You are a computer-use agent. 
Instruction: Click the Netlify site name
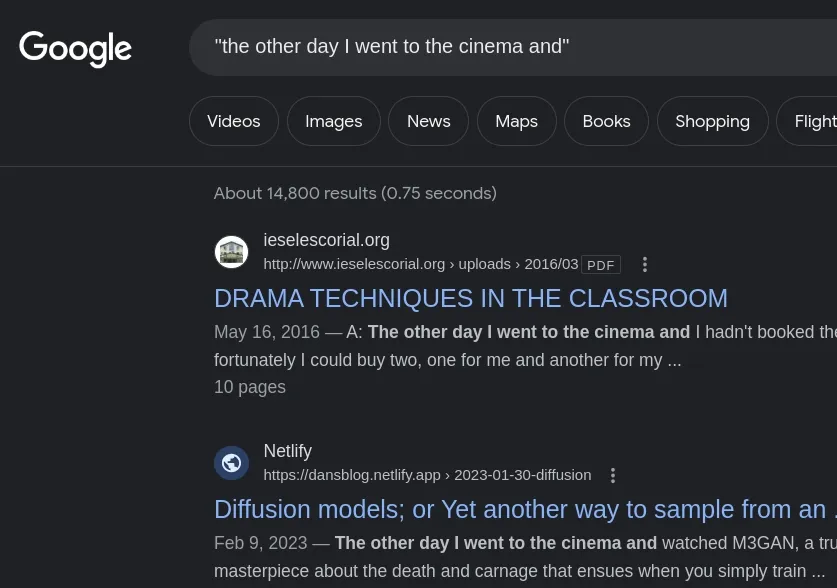tap(287, 451)
